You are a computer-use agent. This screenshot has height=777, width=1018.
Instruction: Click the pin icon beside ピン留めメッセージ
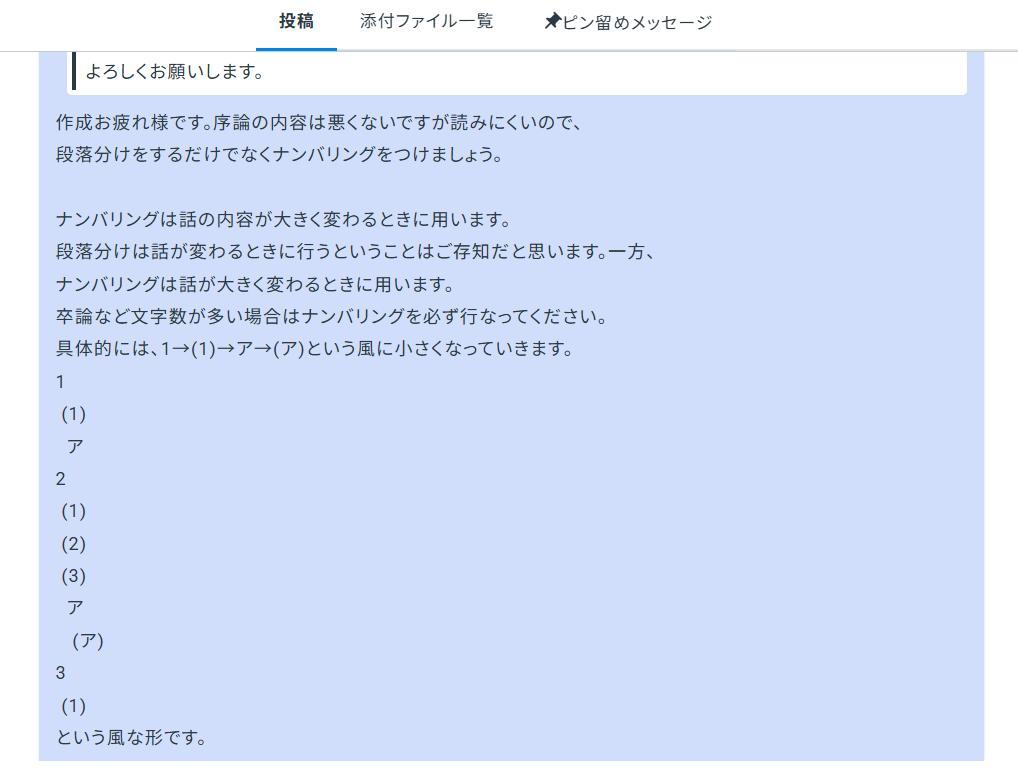coord(552,21)
